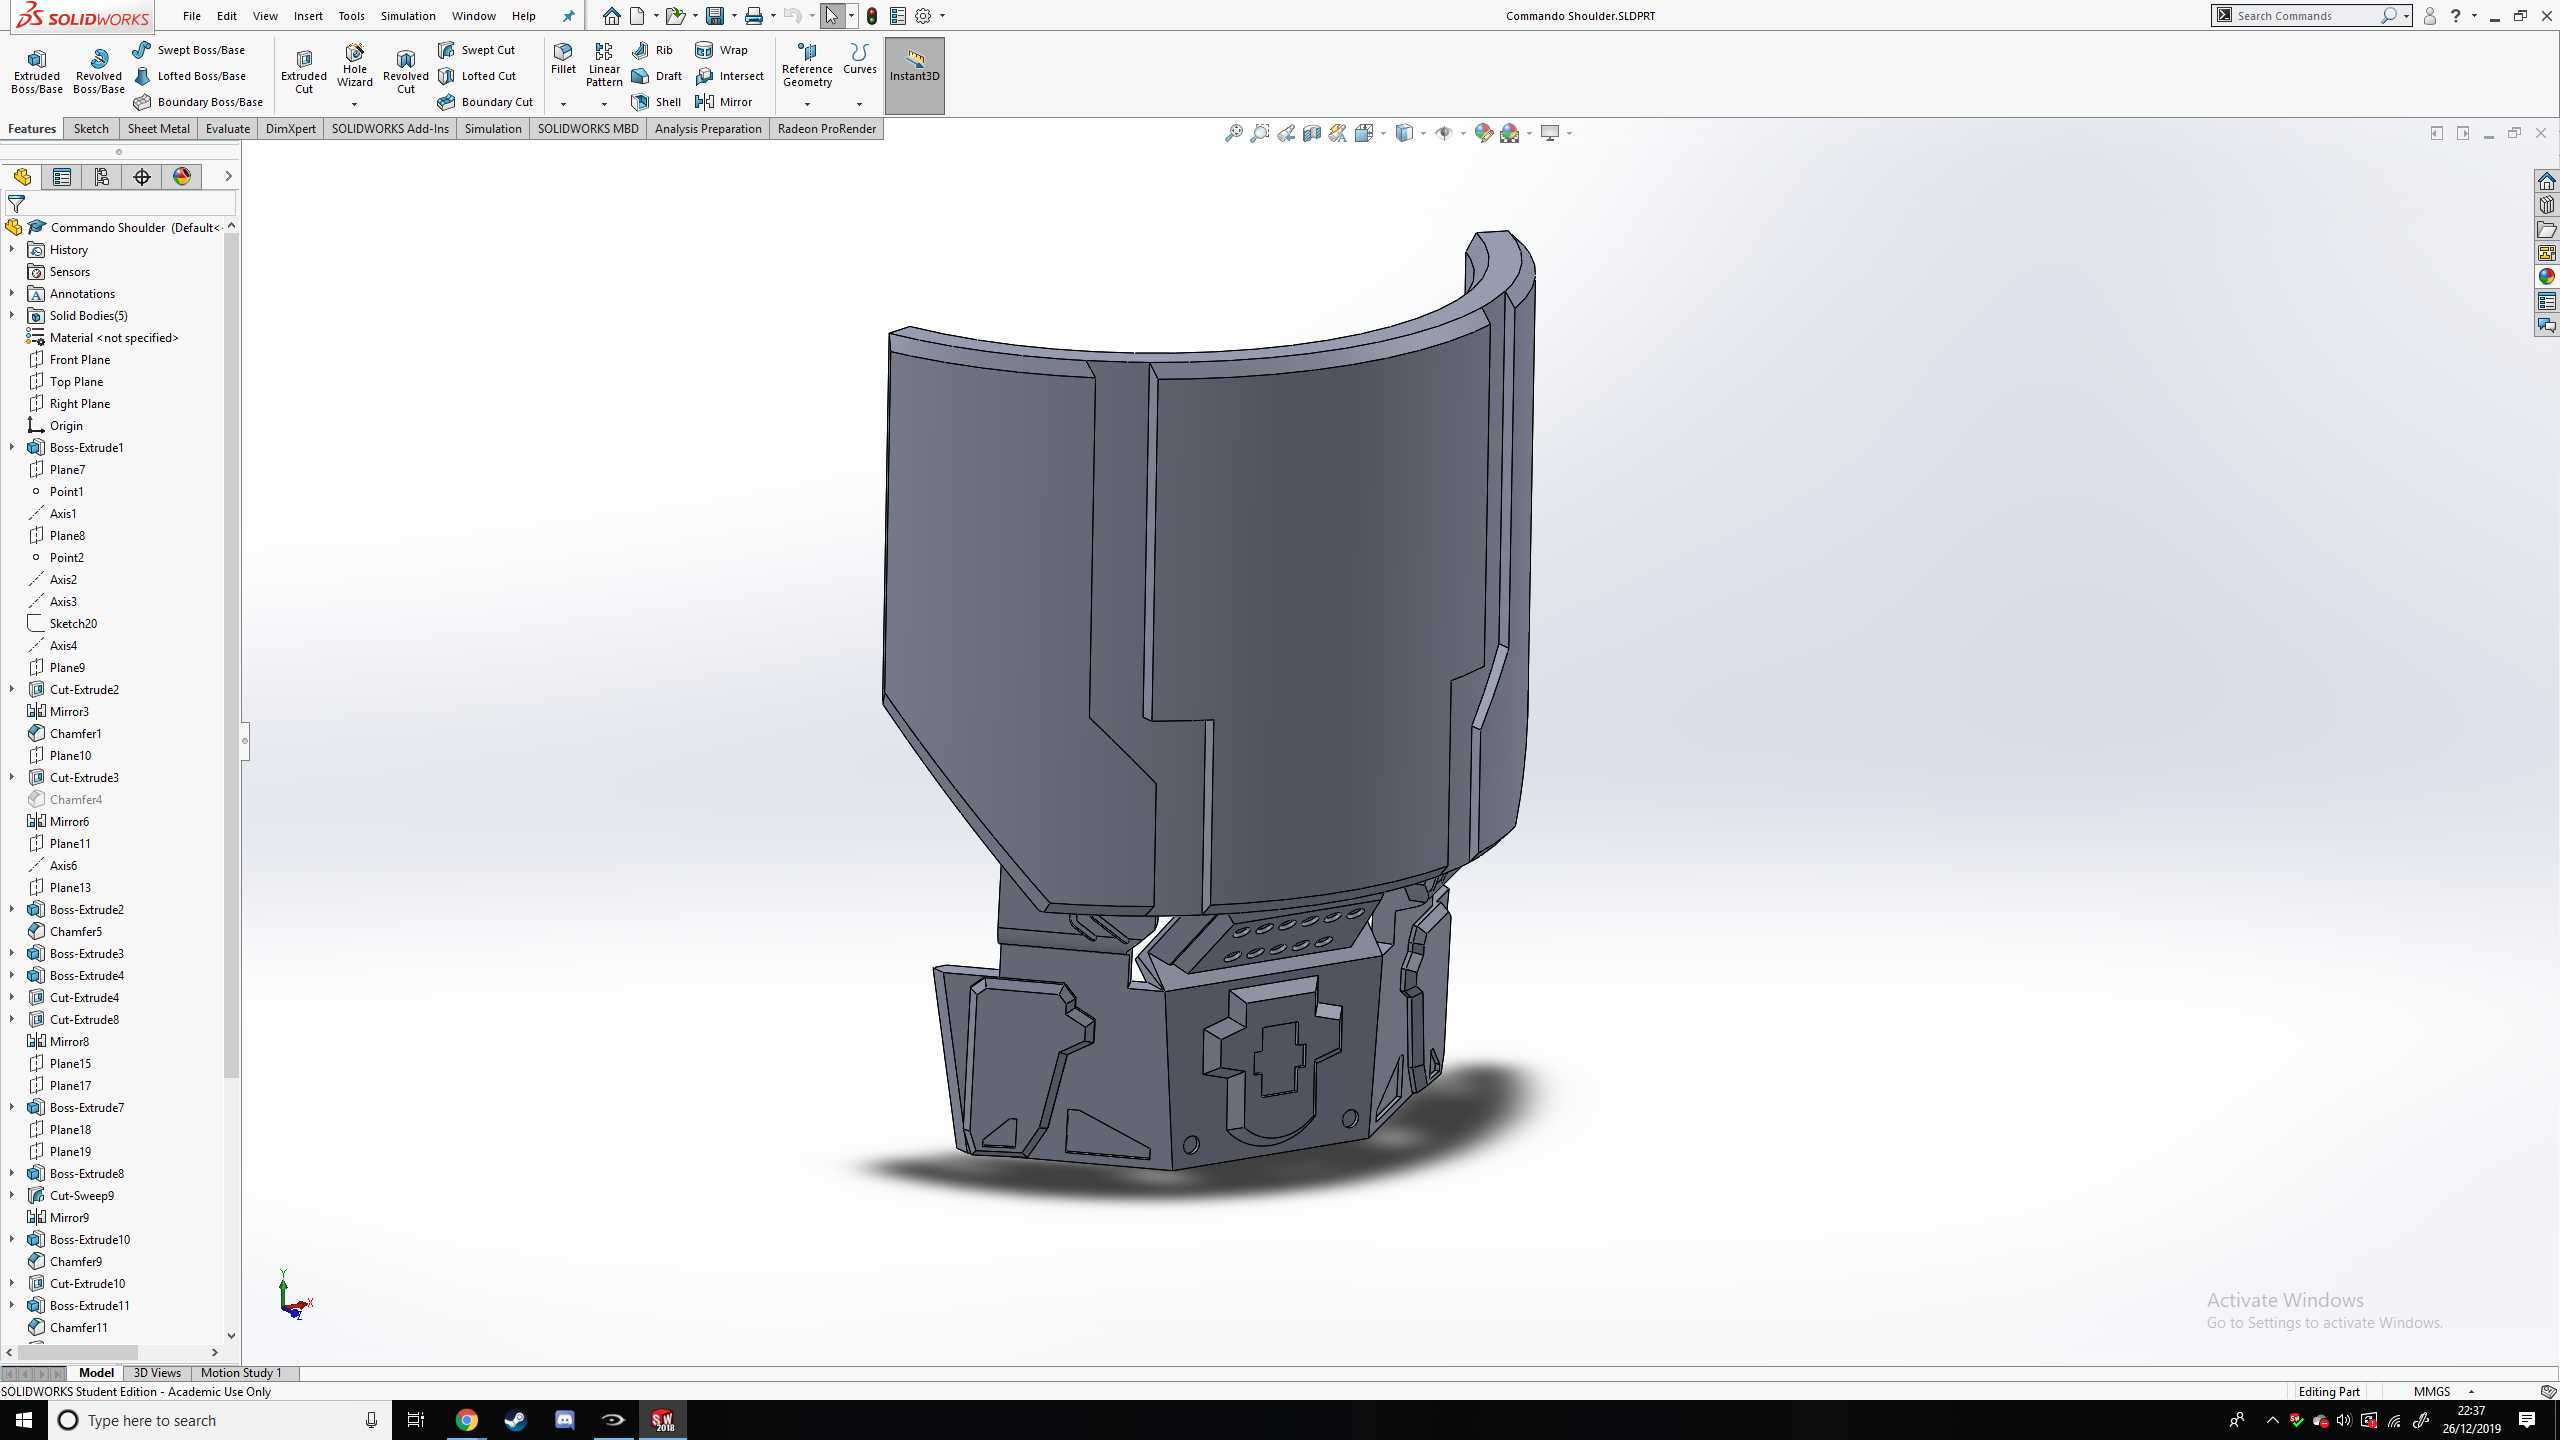
Task: Enable the Swept Cut tool
Action: click(479, 49)
